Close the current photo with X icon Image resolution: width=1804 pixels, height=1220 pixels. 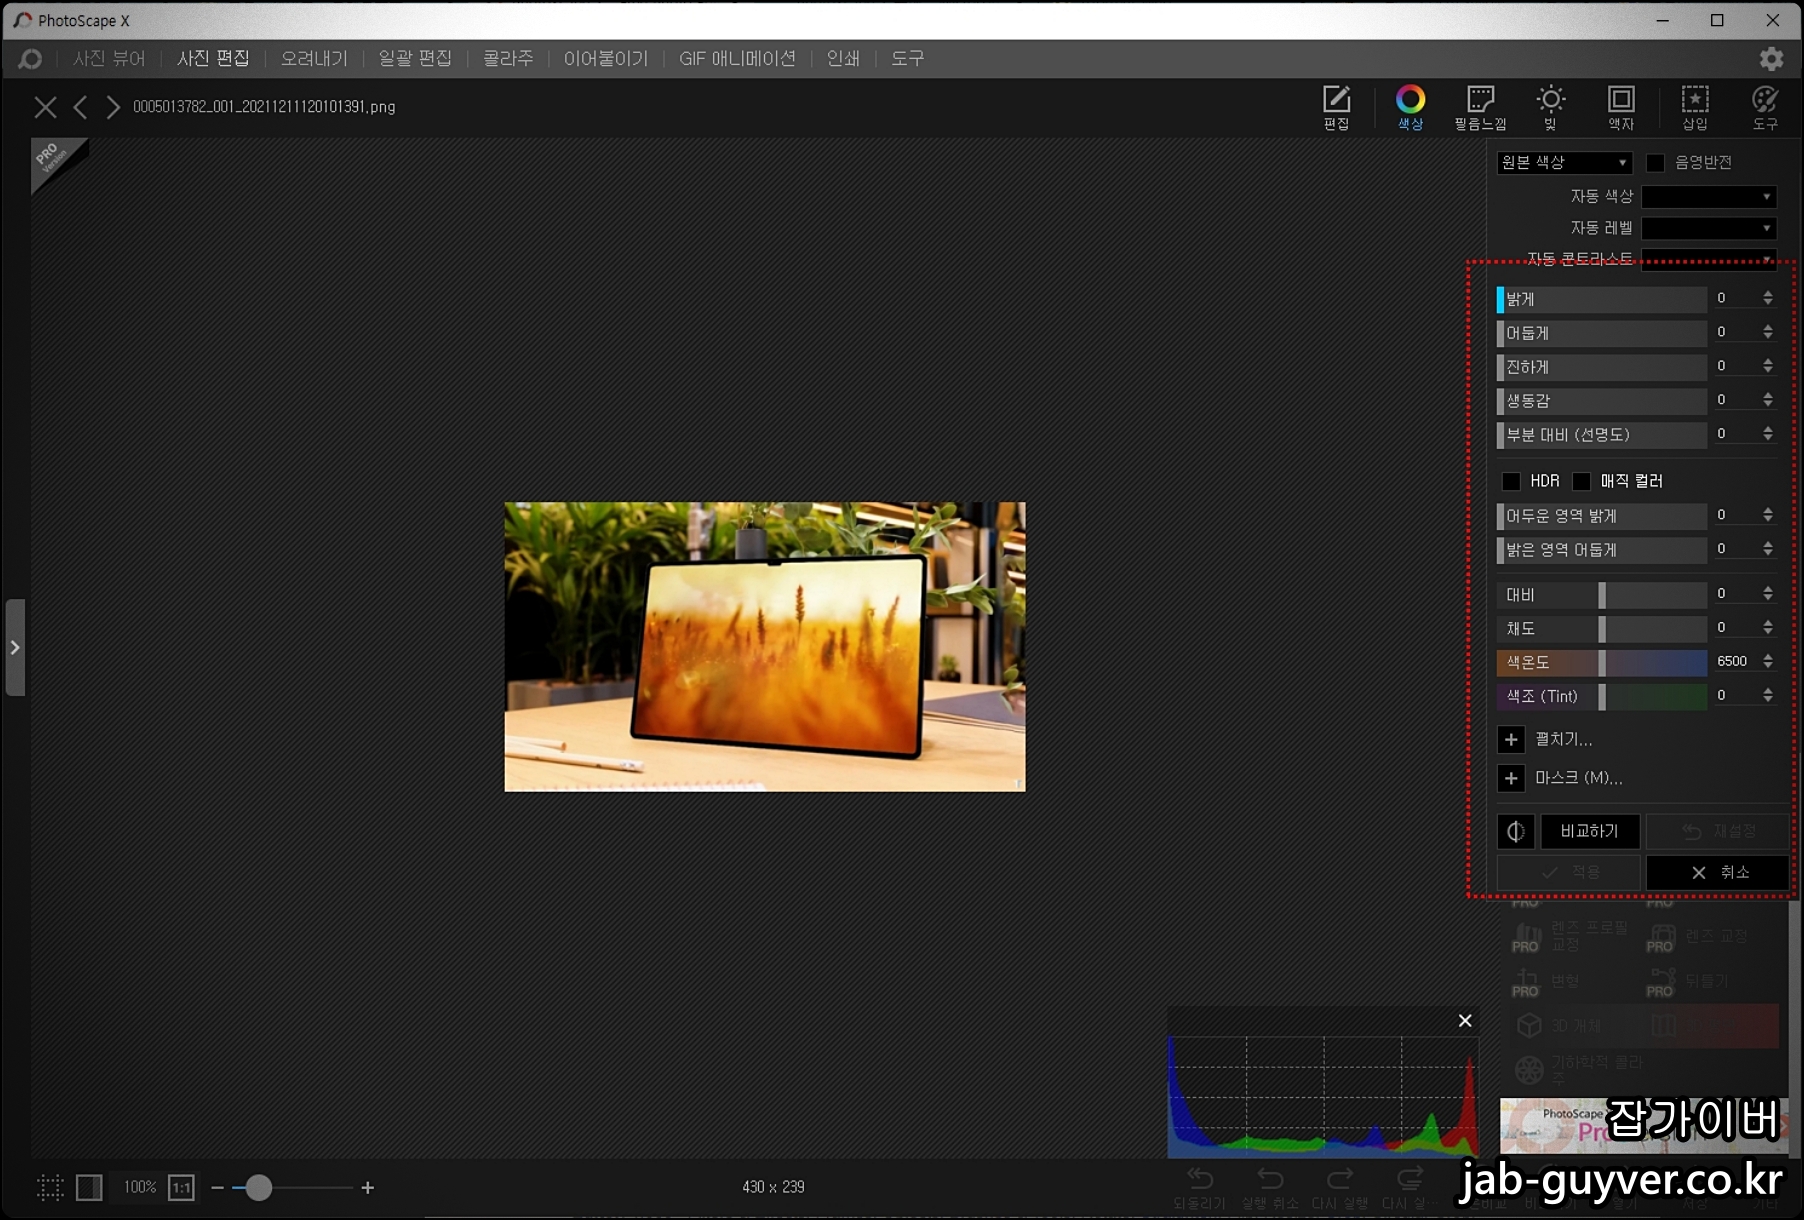[45, 107]
